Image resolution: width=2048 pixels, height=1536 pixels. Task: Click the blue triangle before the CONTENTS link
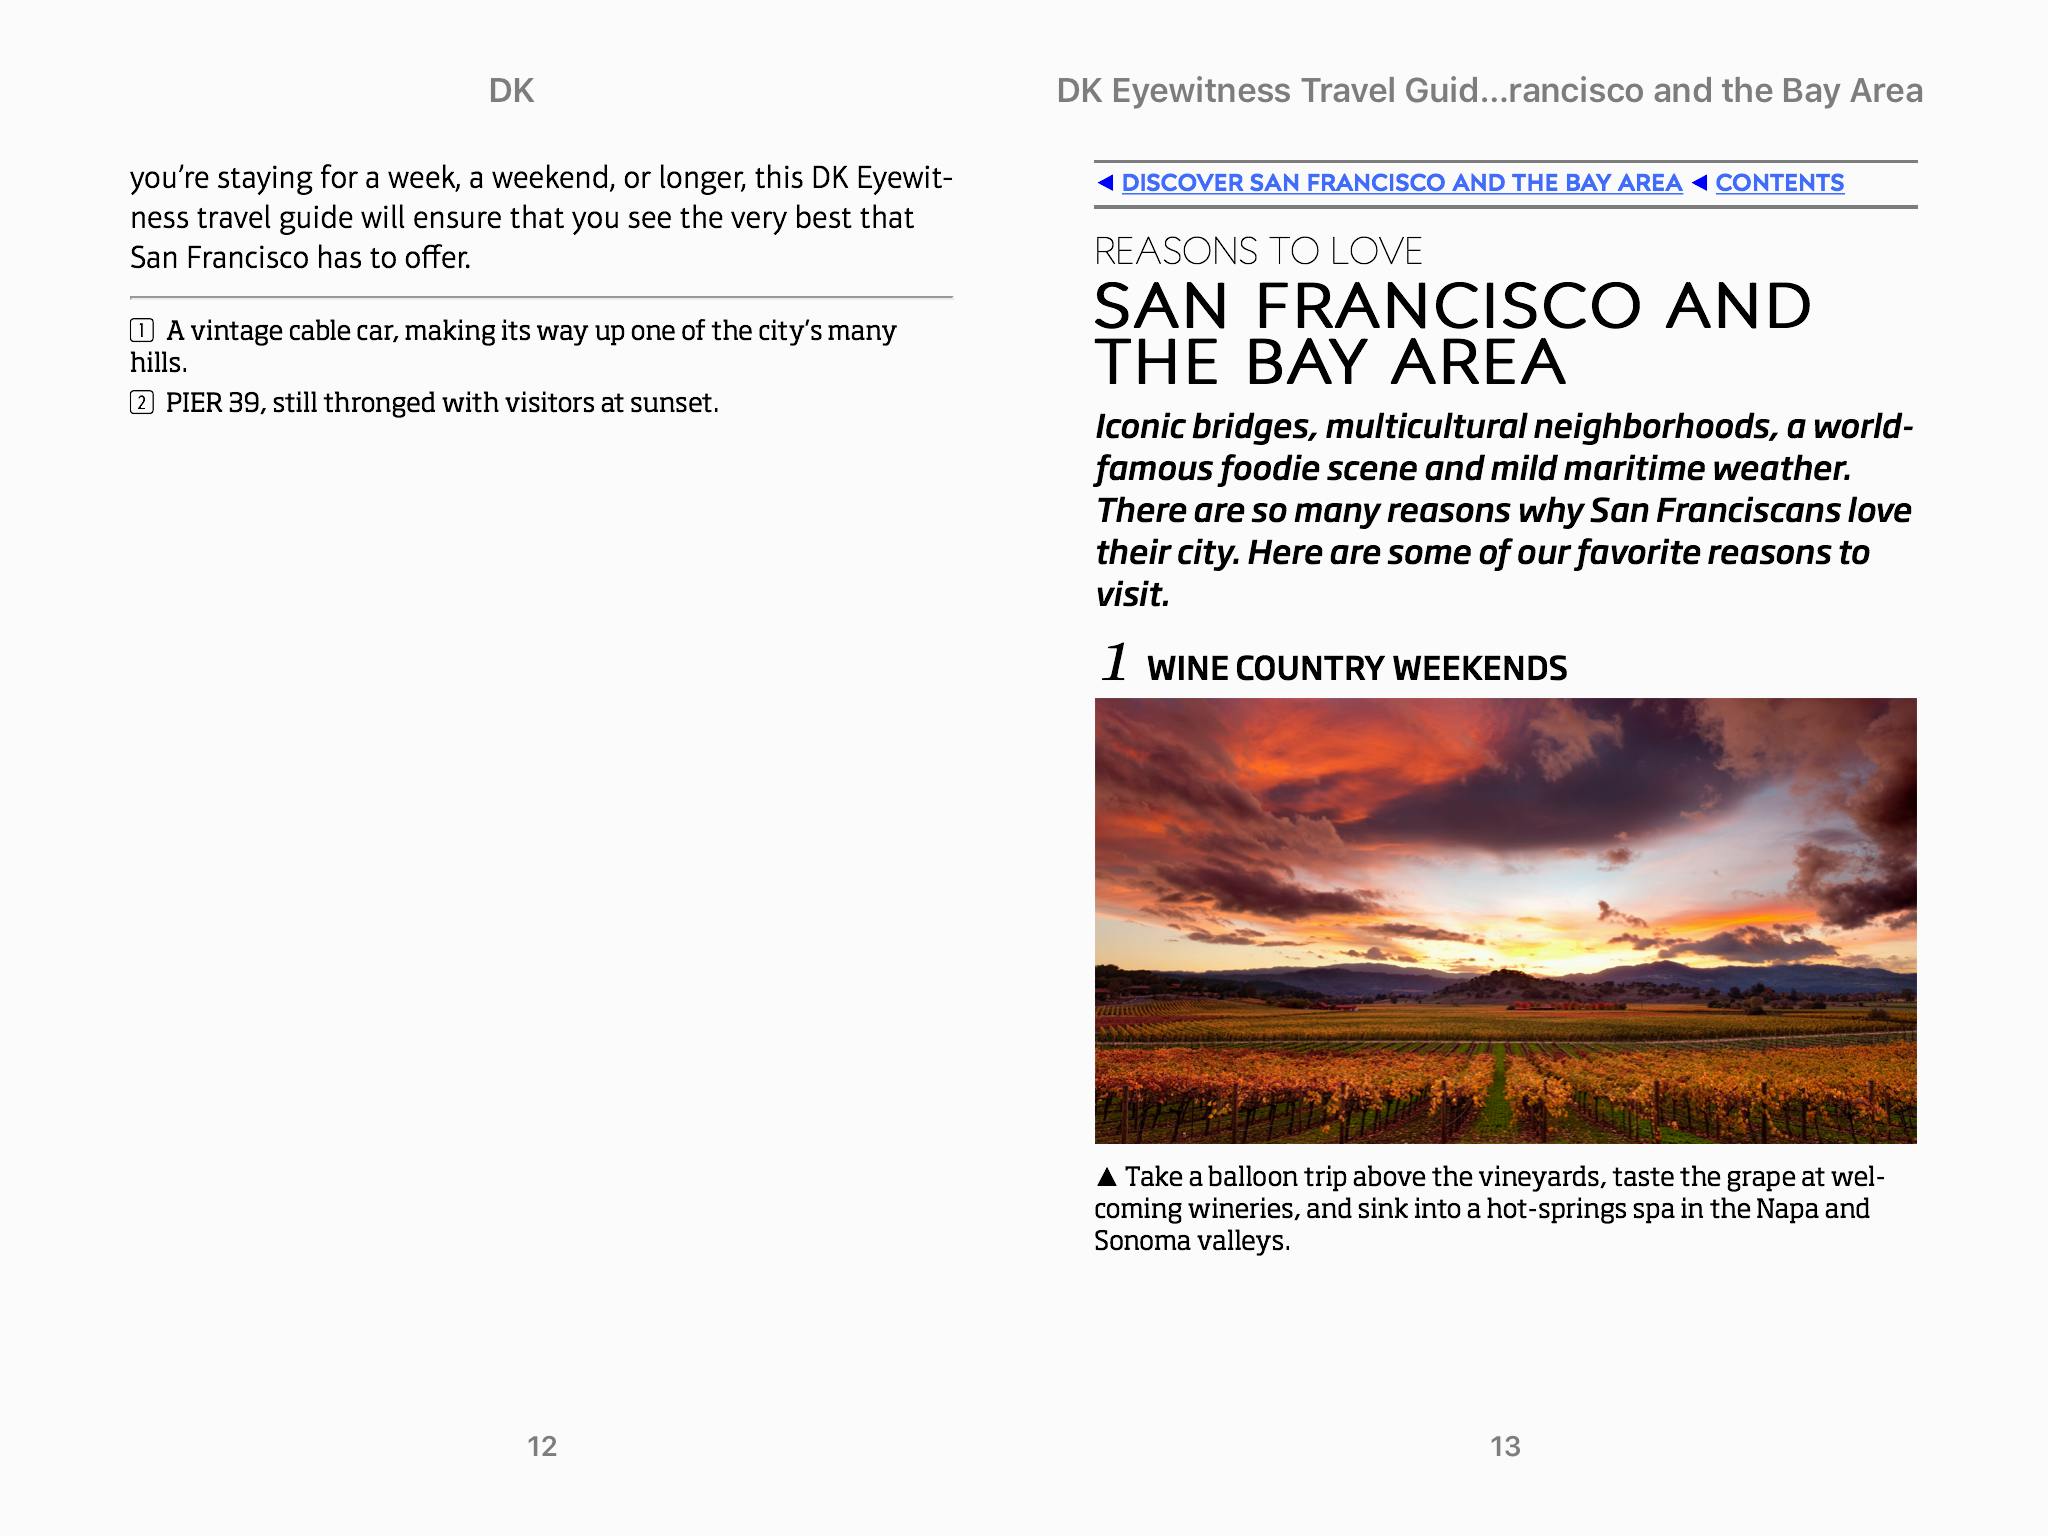[x=1699, y=183]
